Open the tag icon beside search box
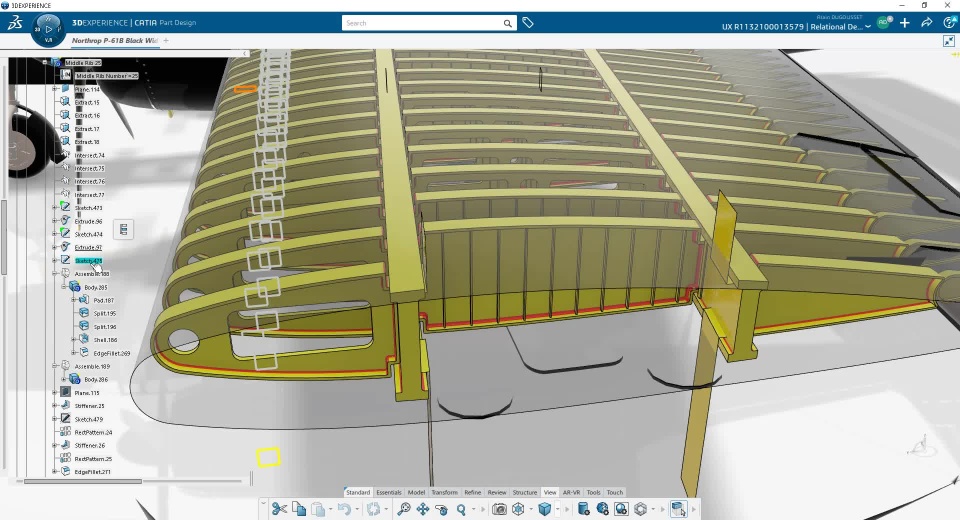960x520 pixels. (x=528, y=23)
